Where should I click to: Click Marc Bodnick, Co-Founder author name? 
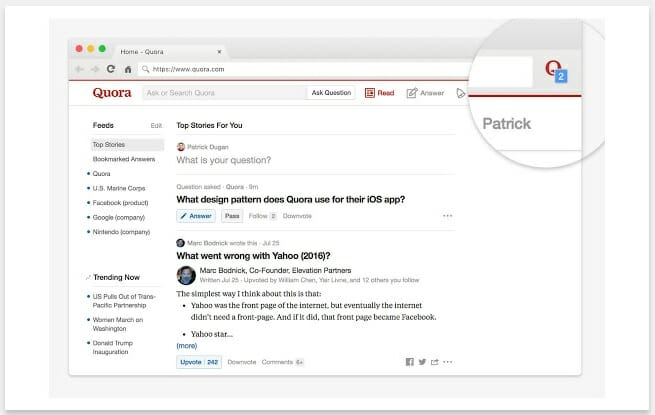tap(275, 270)
